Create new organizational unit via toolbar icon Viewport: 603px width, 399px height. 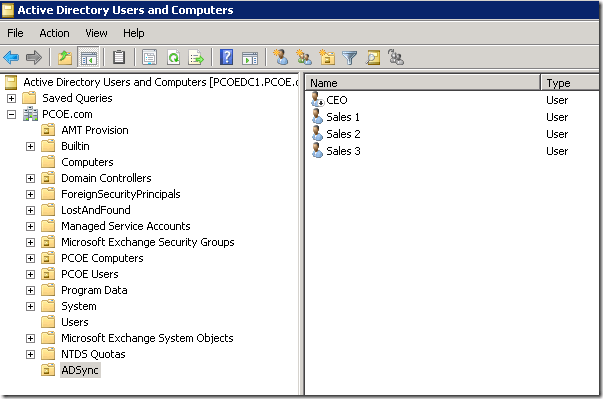tap(327, 57)
